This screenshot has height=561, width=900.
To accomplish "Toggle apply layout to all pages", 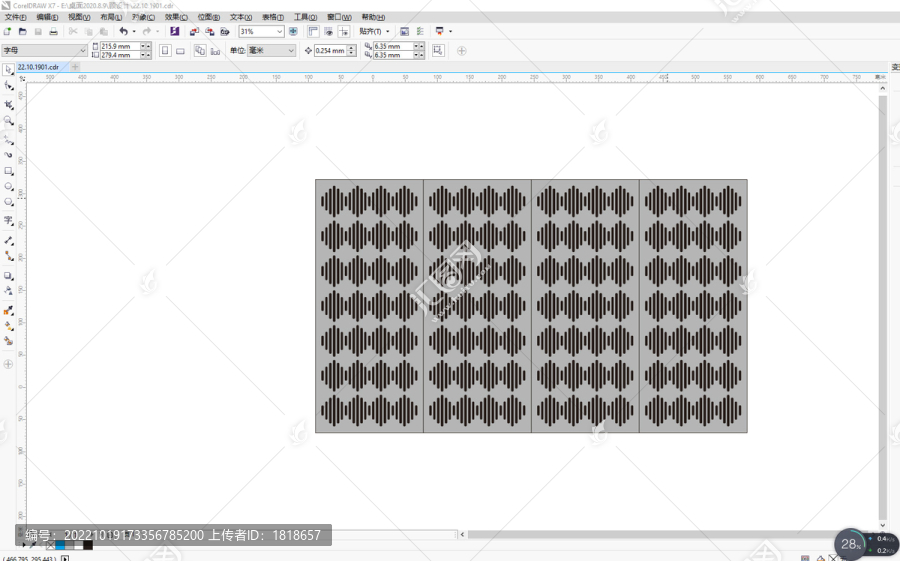I will (200, 51).
